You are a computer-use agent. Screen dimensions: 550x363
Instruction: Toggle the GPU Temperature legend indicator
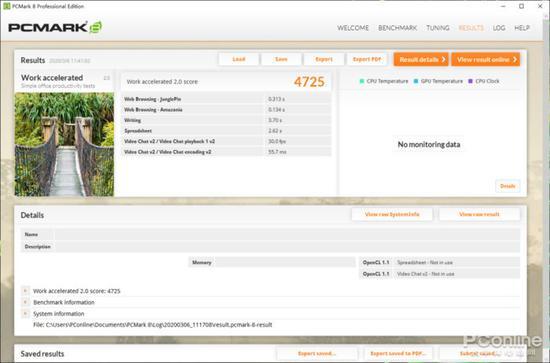click(416, 81)
